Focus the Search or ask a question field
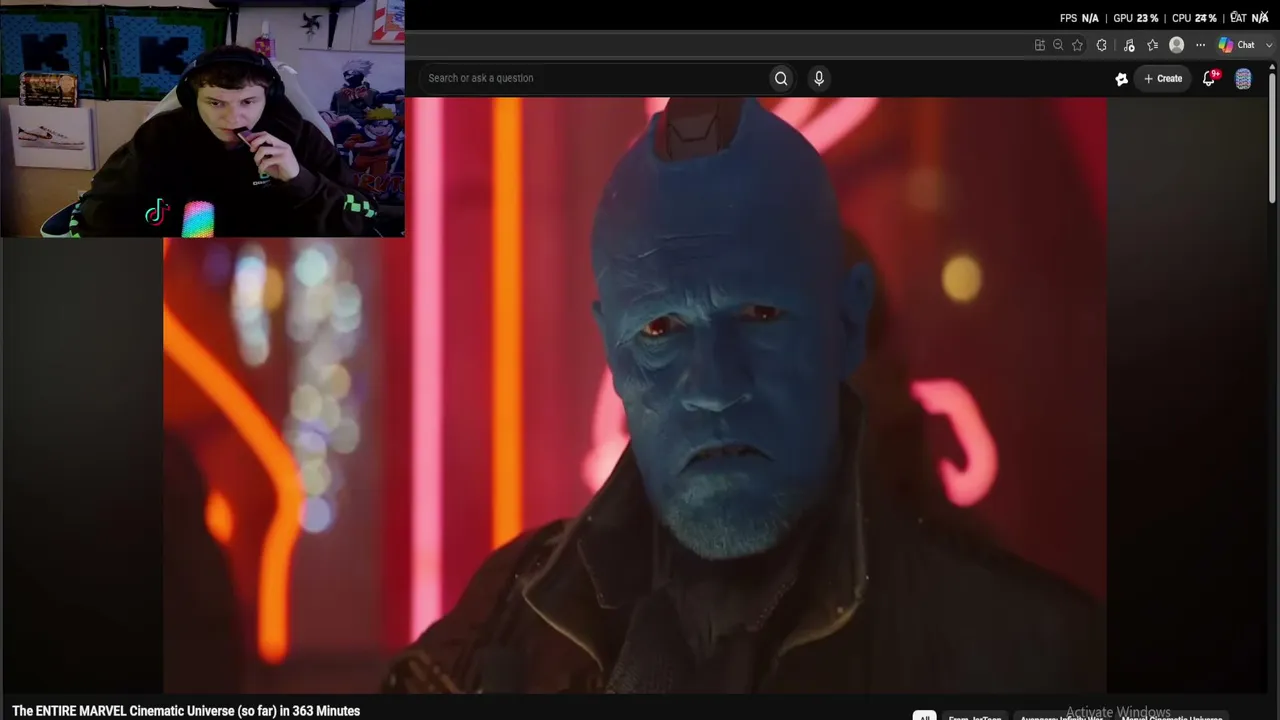This screenshot has height=720, width=1280. click(x=594, y=78)
